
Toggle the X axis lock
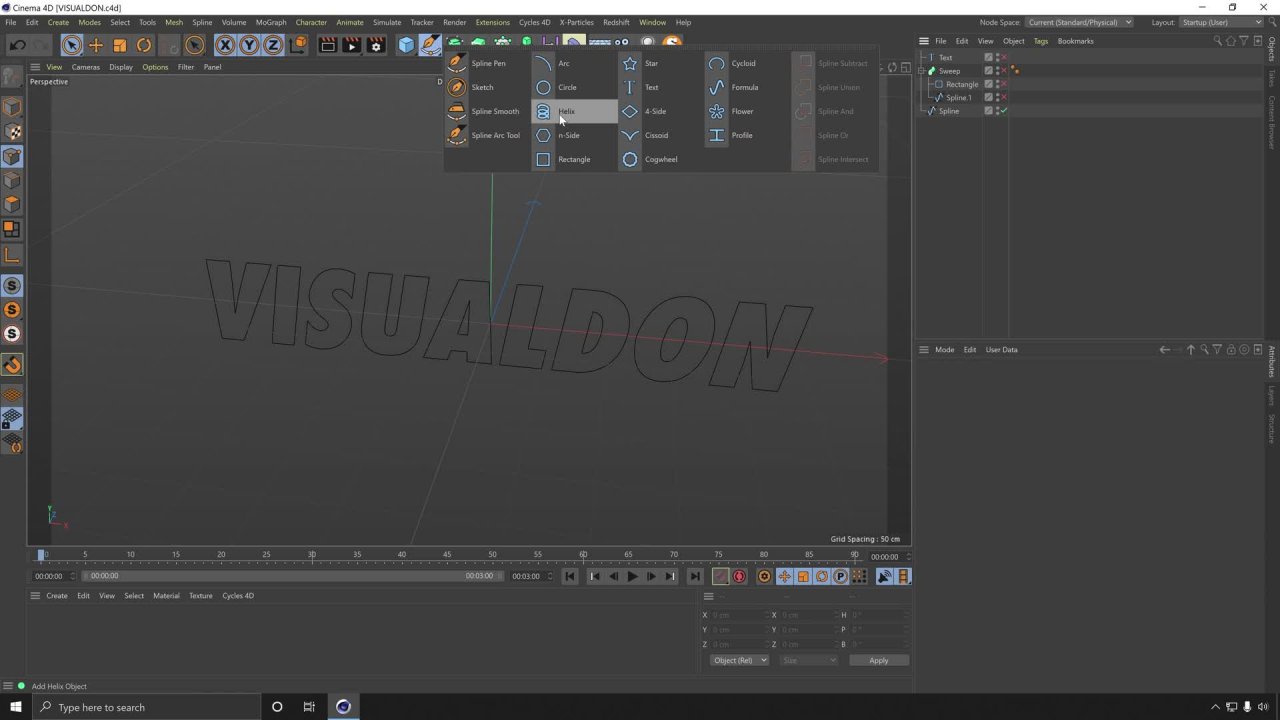pos(225,45)
